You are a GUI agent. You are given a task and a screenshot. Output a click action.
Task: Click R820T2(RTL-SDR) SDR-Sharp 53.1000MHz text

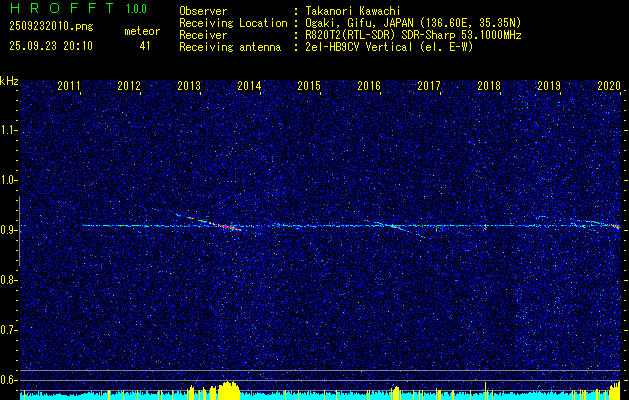pyautogui.click(x=413, y=35)
